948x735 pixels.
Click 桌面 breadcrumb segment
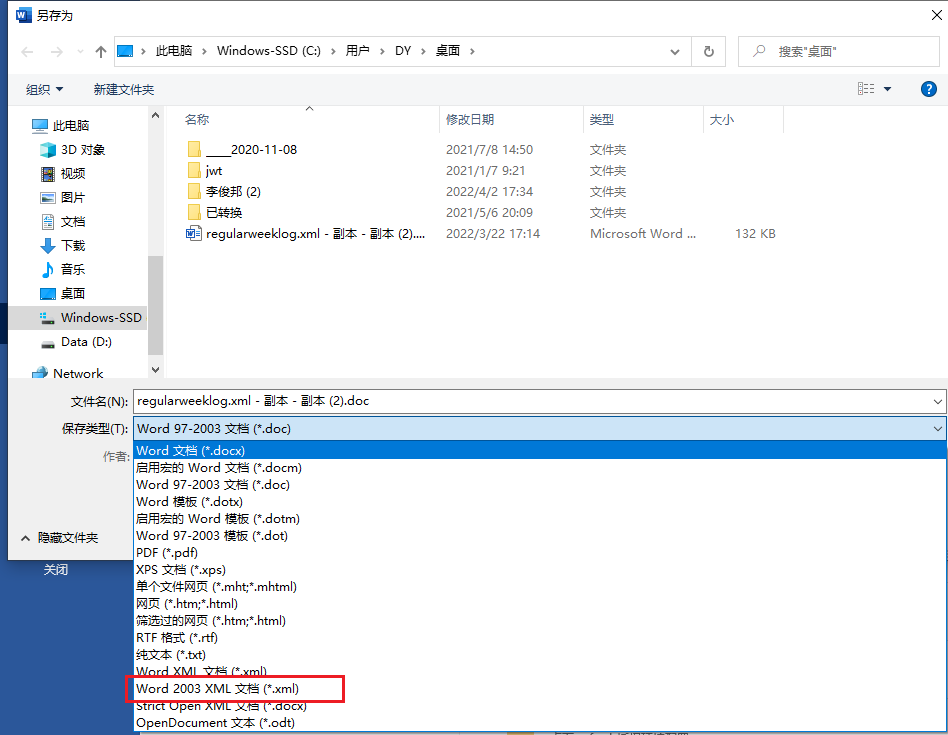click(448, 51)
